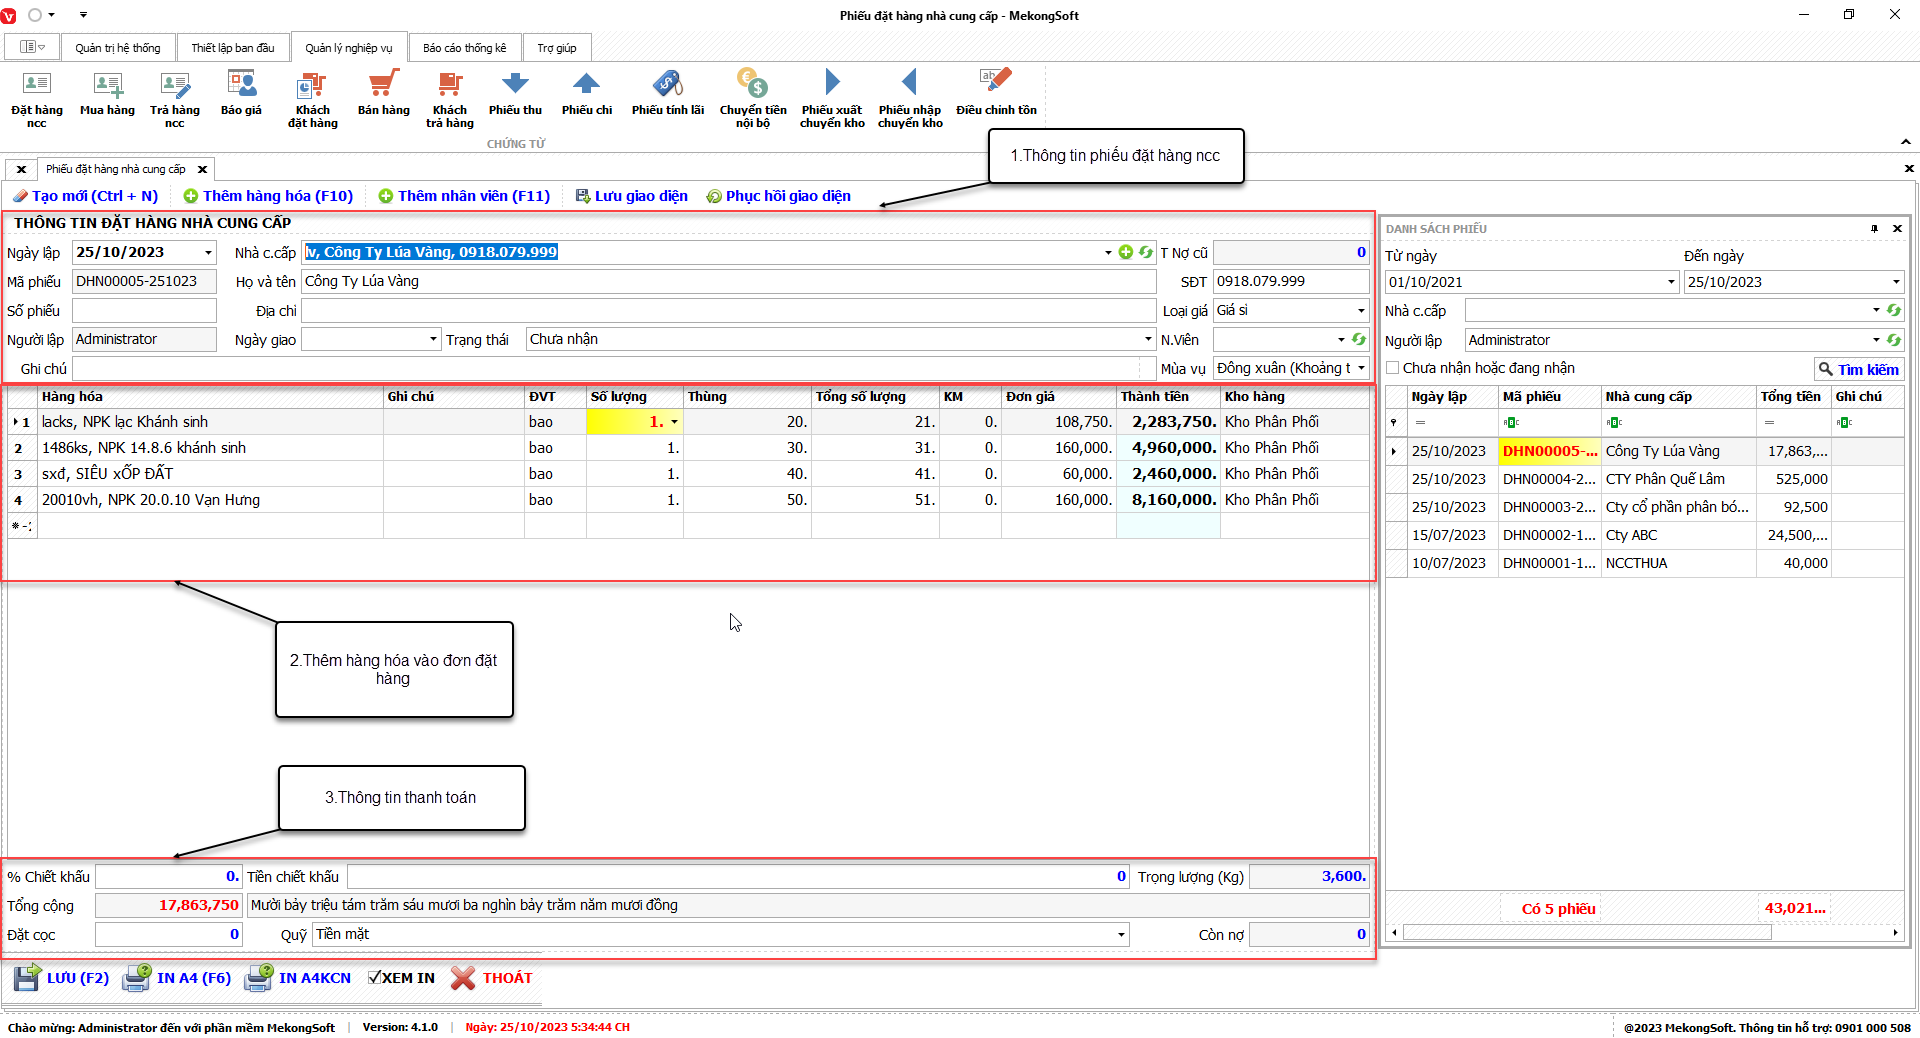Expand the Quỹ Tiền mặt dropdown
1920x1038 pixels.
tap(1121, 935)
